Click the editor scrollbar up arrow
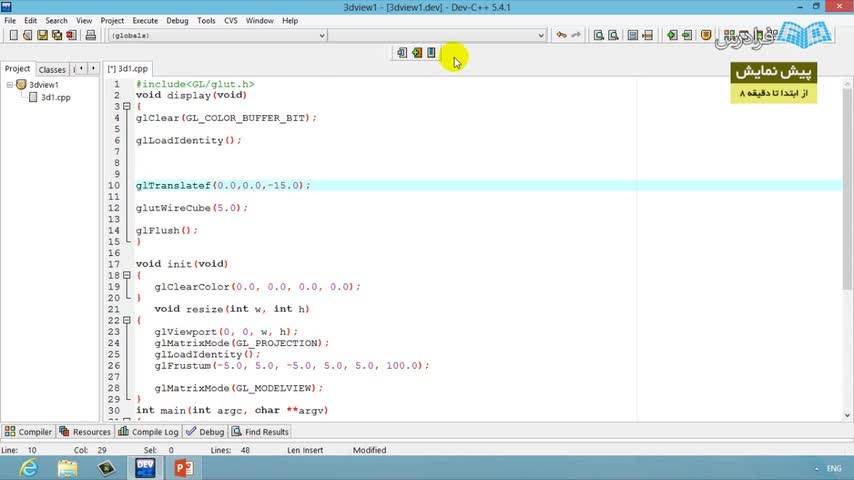Viewport: 854px width, 480px height. pos(847,83)
